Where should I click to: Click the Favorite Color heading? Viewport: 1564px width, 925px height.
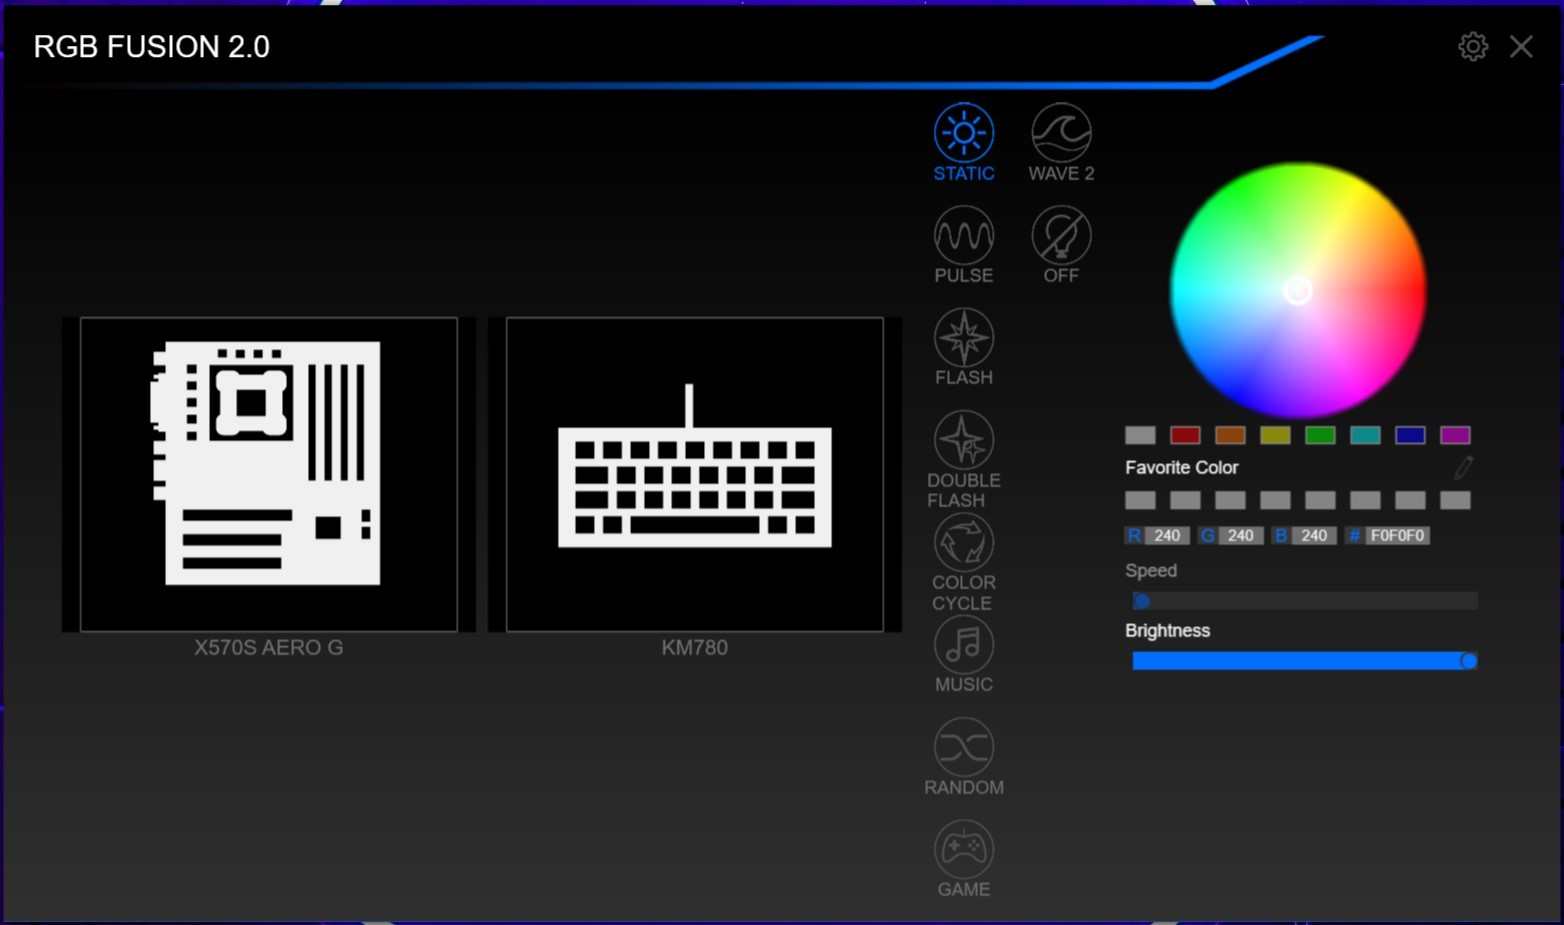click(1181, 467)
